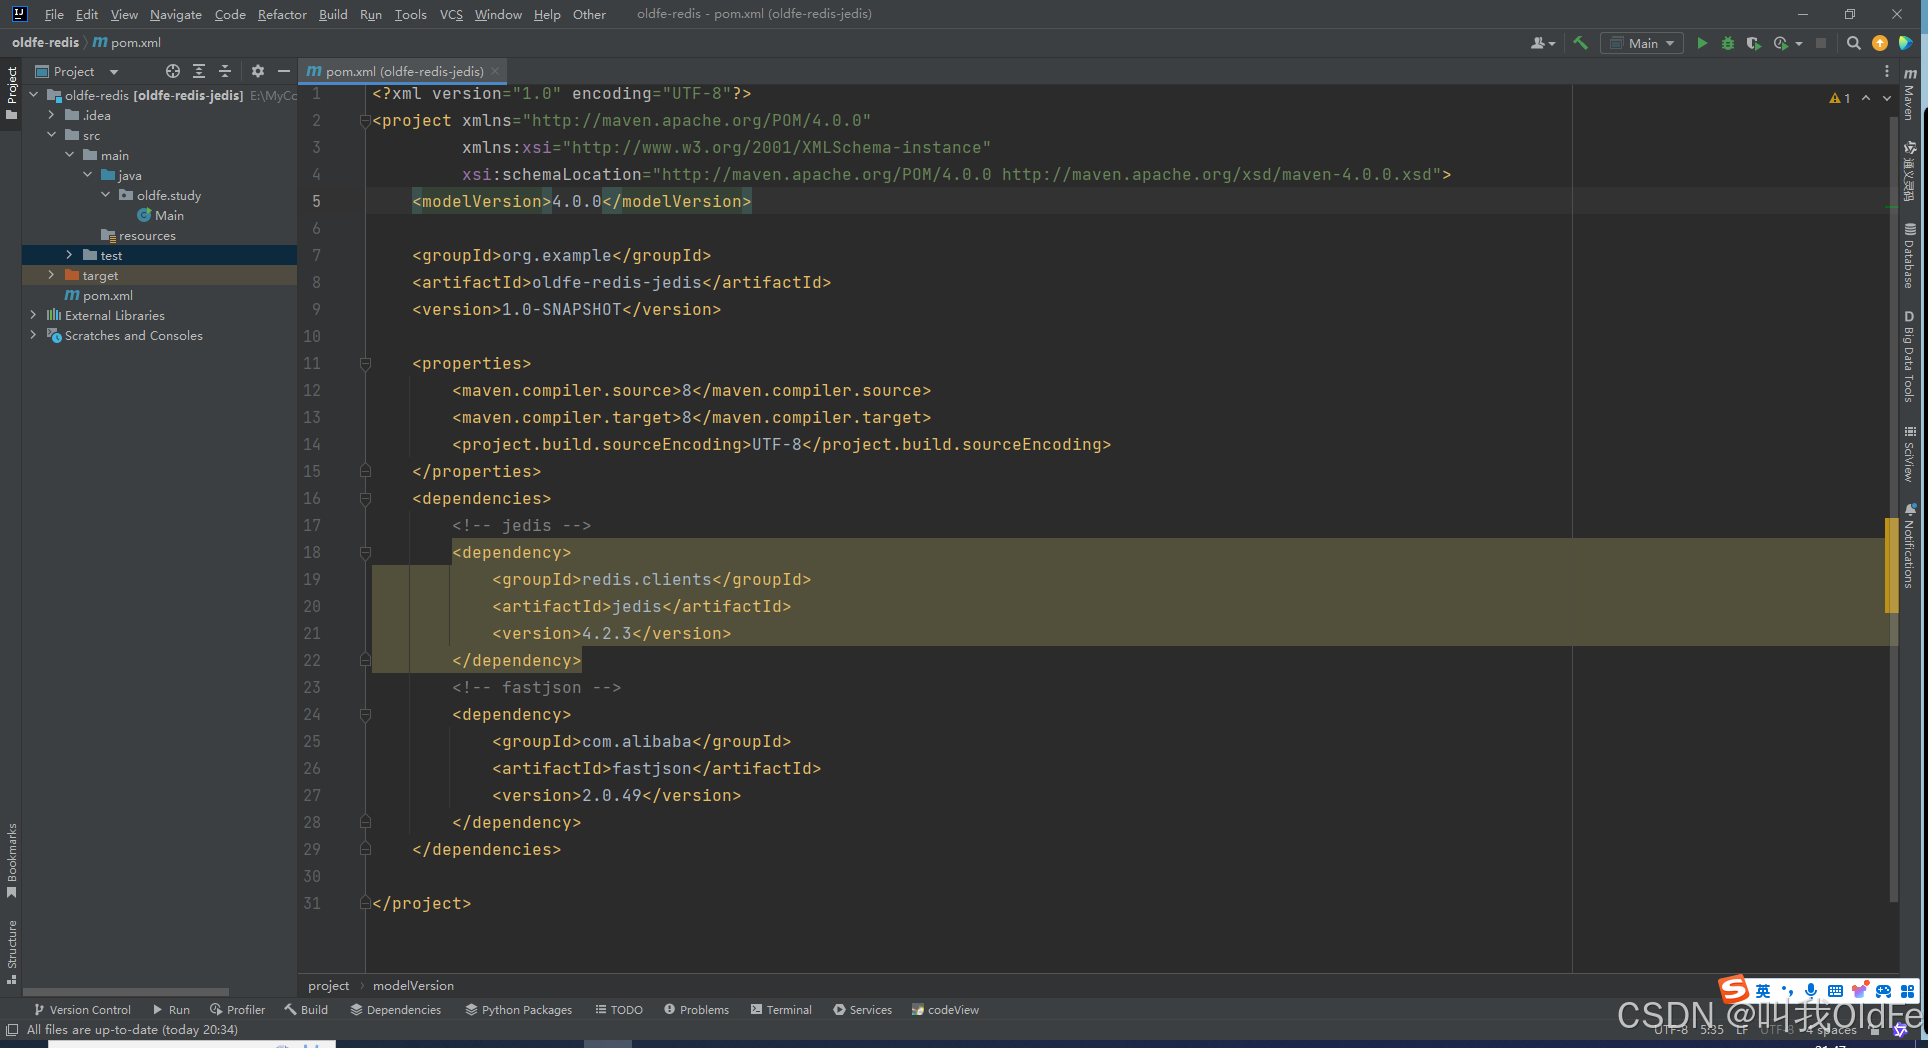Open the Notifications side panel
This screenshot has width=1928, height=1048.
pyautogui.click(x=1910, y=546)
